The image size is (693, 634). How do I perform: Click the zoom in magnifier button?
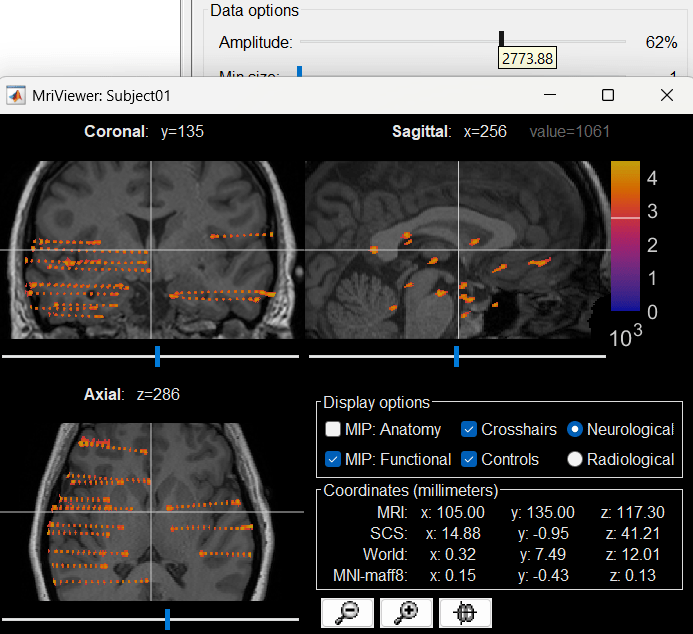coord(406,612)
